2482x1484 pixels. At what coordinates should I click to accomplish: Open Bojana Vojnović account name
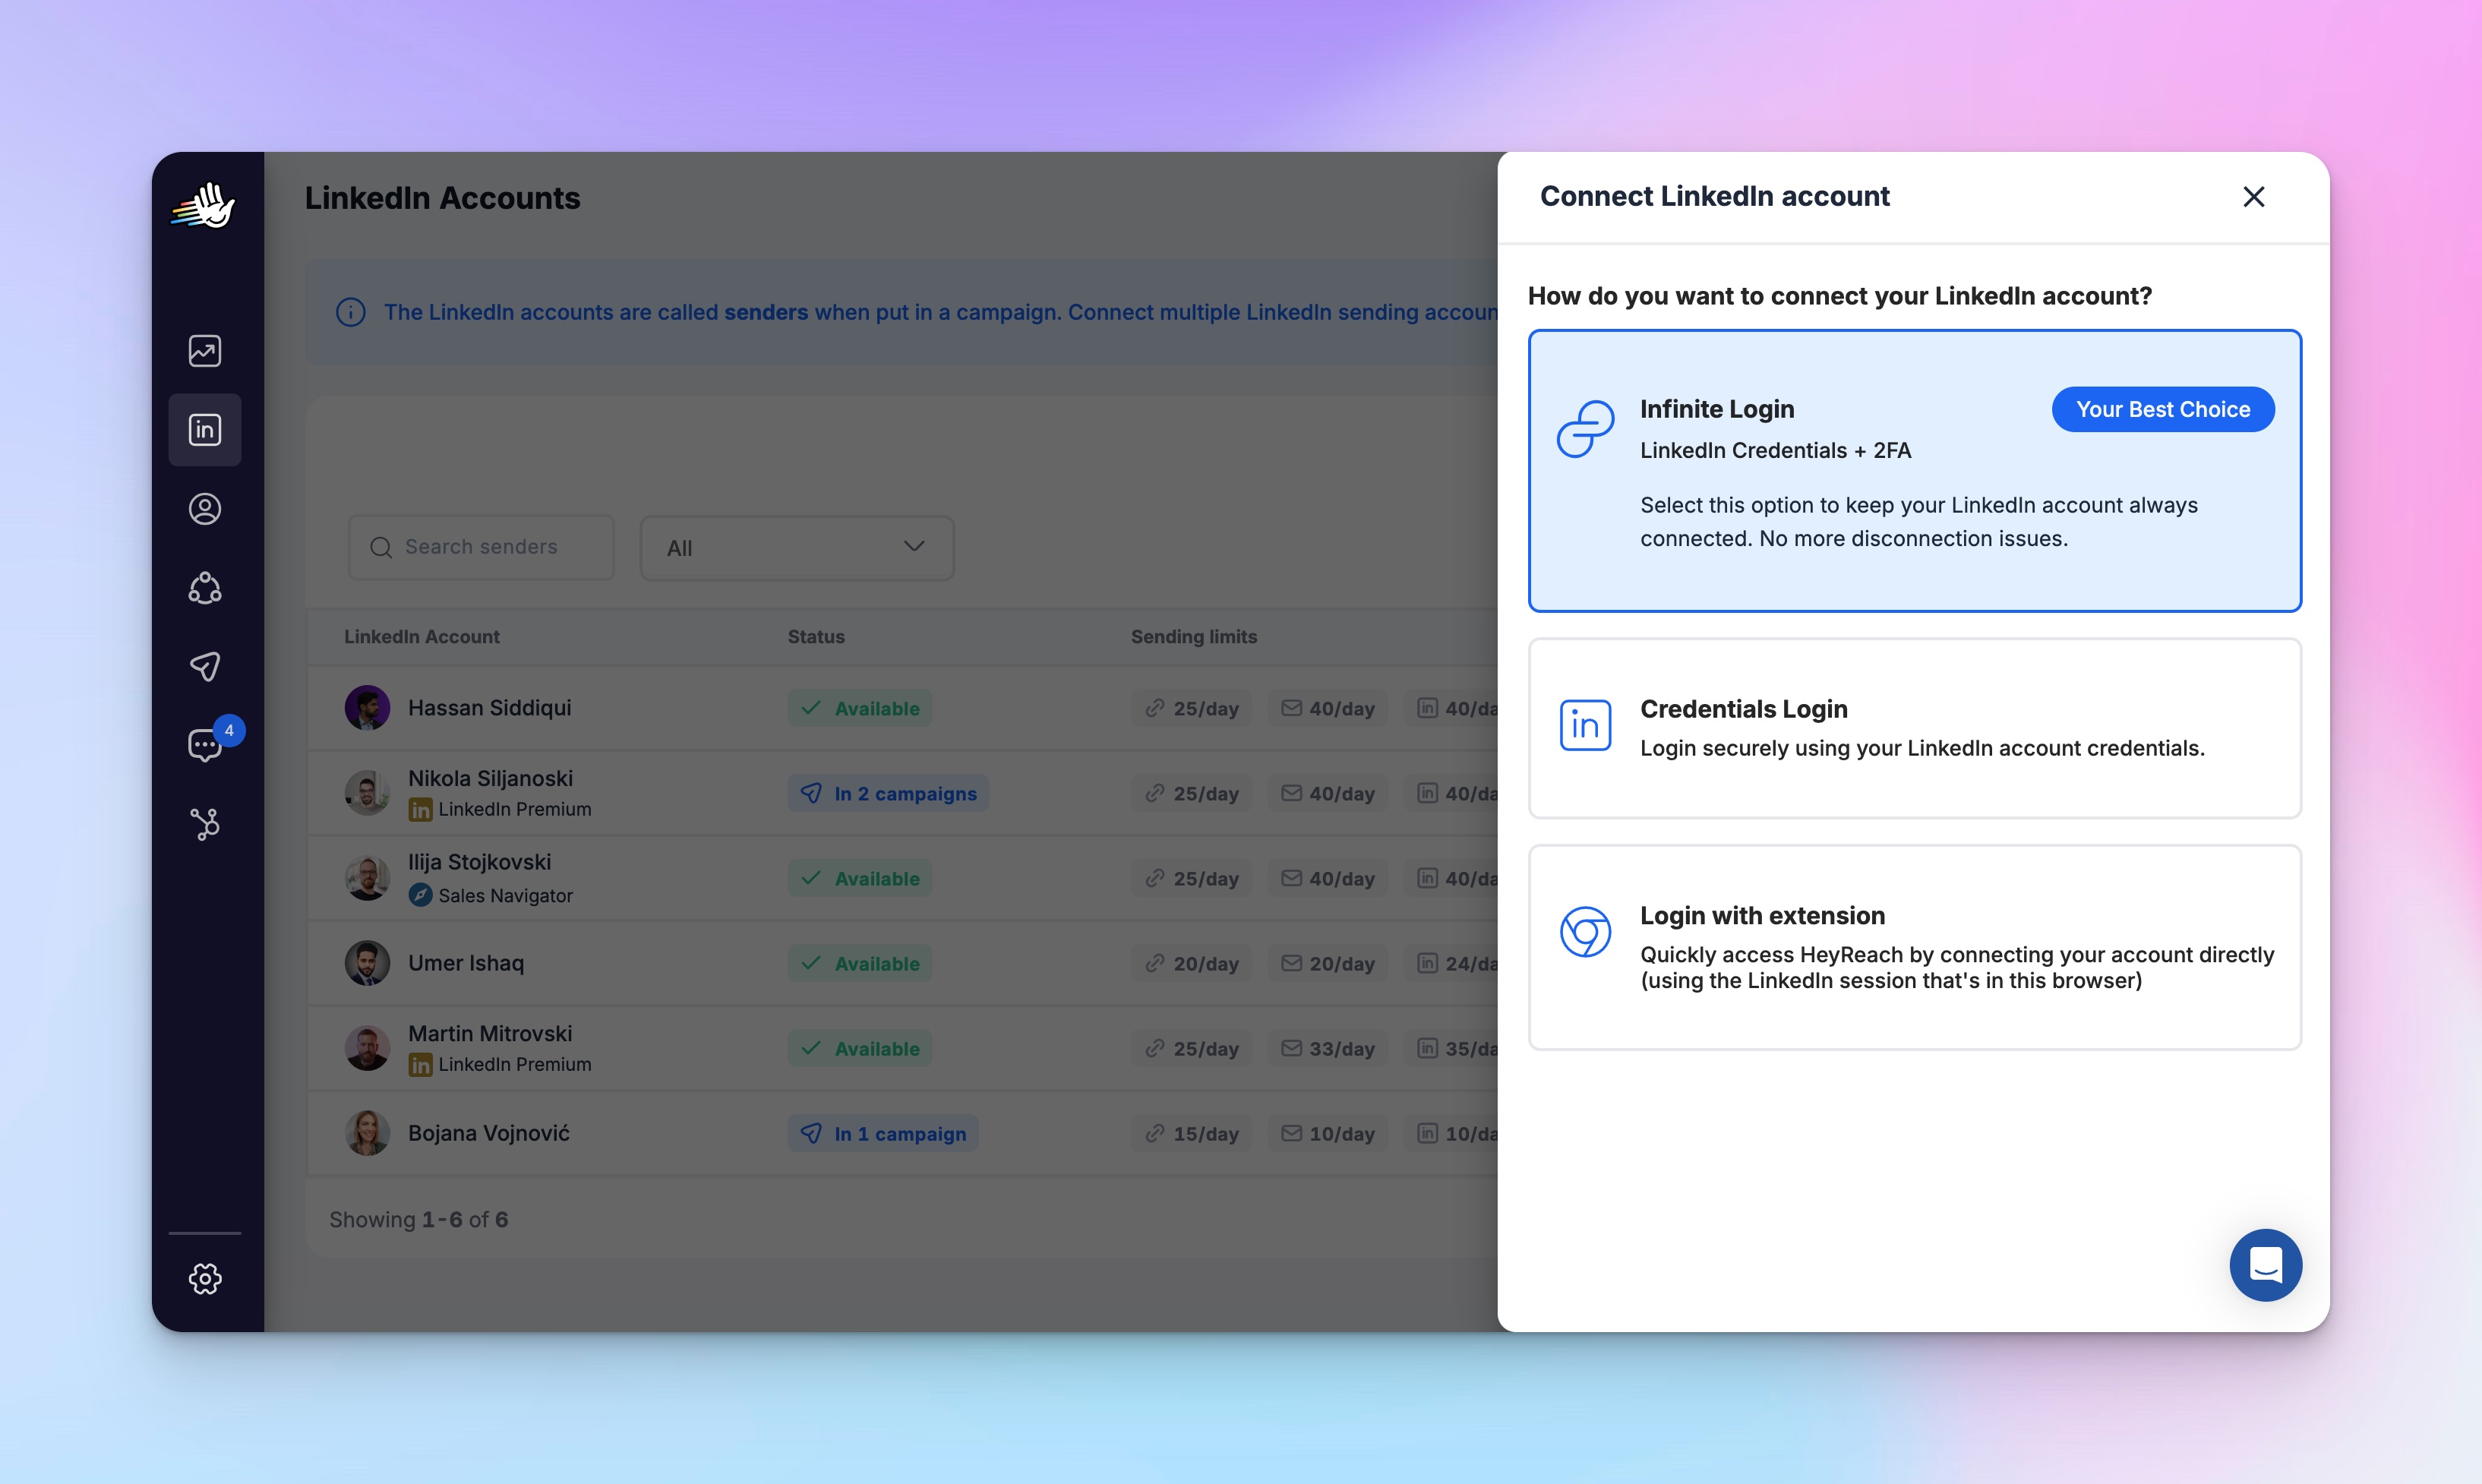[x=489, y=1133]
